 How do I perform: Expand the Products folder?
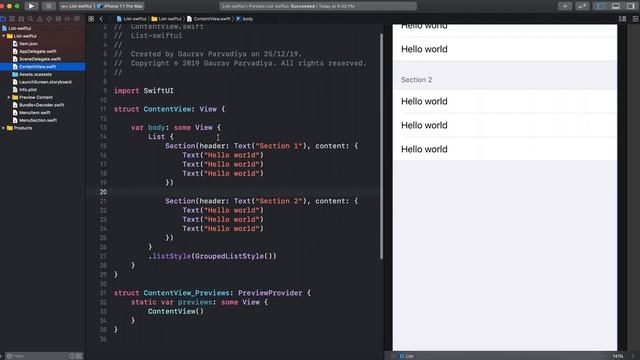(4, 128)
